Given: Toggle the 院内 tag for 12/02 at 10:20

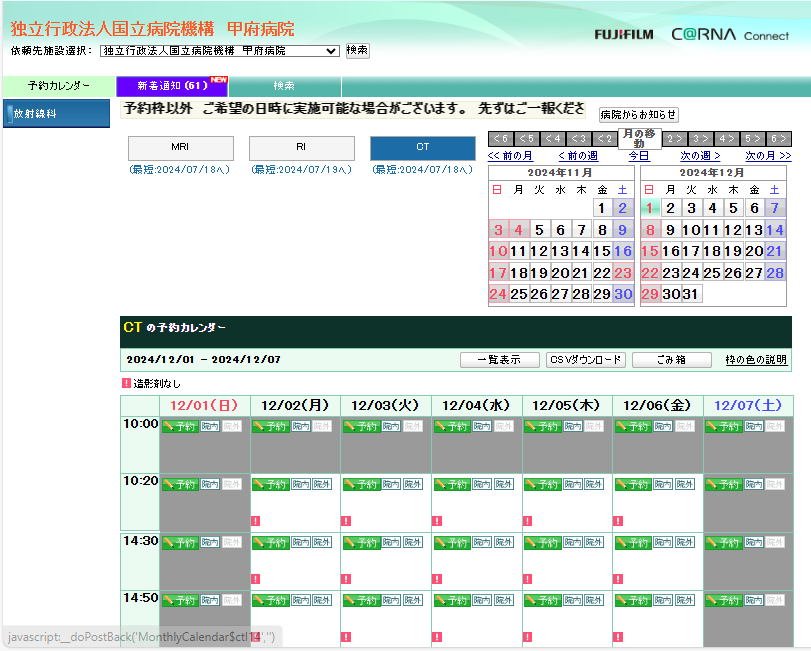Looking at the screenshot, I should [x=300, y=485].
